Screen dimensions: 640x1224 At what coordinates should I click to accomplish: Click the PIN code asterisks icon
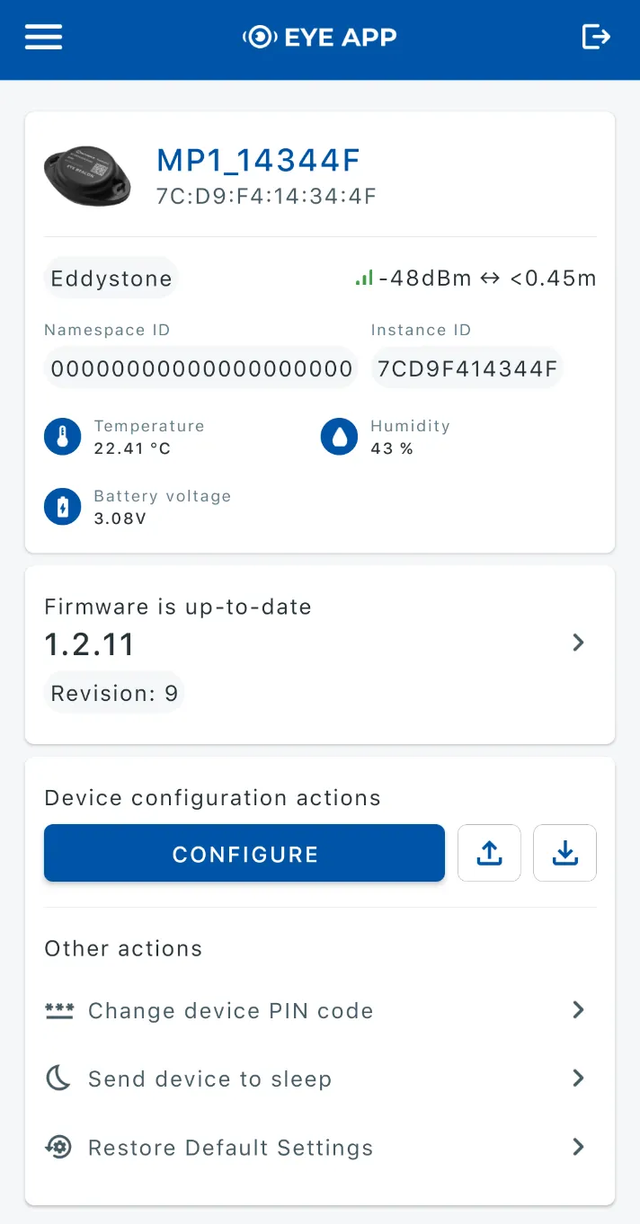59,1010
